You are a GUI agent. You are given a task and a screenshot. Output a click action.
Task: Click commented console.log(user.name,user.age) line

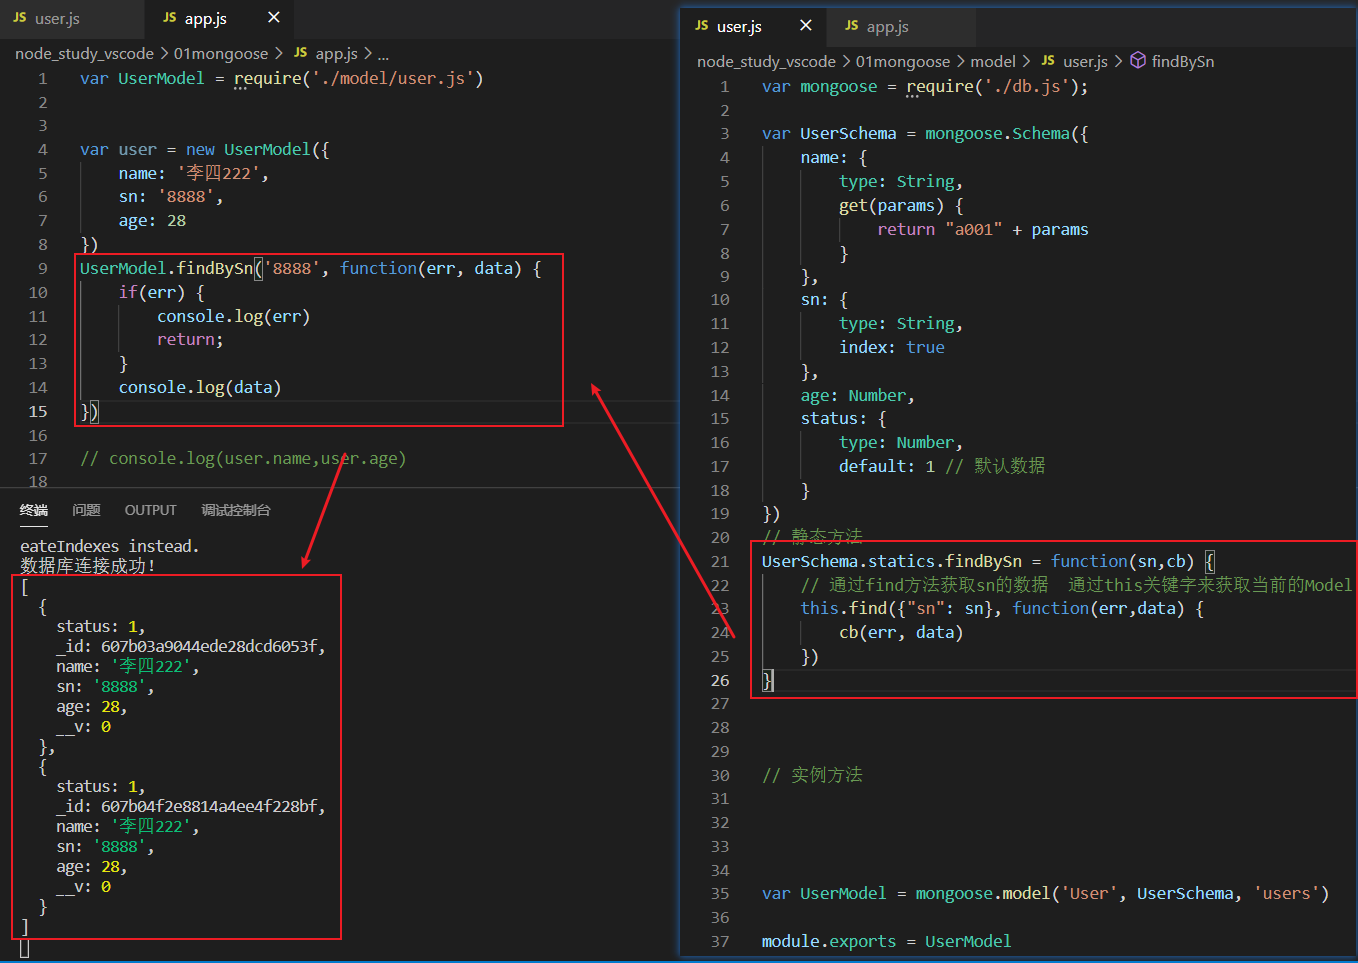tap(243, 458)
